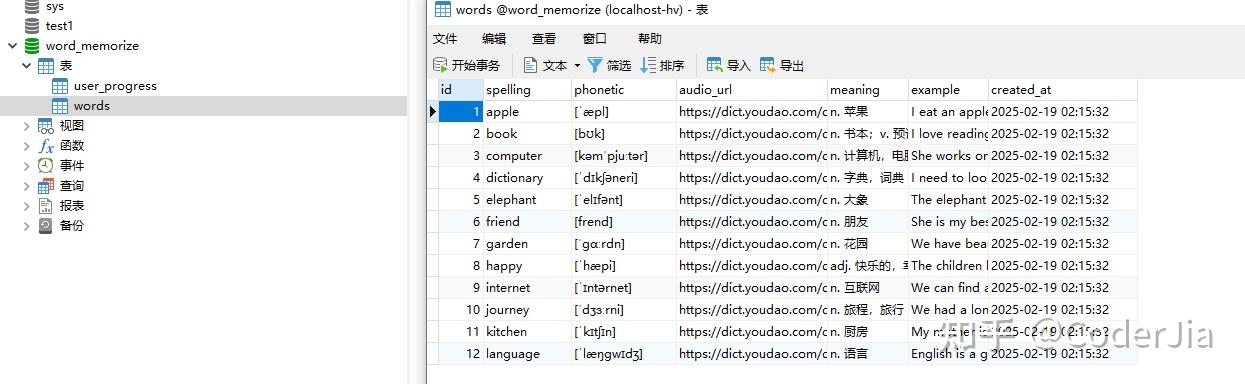Collapse the 表 tables node
1245x384 pixels.
27,66
